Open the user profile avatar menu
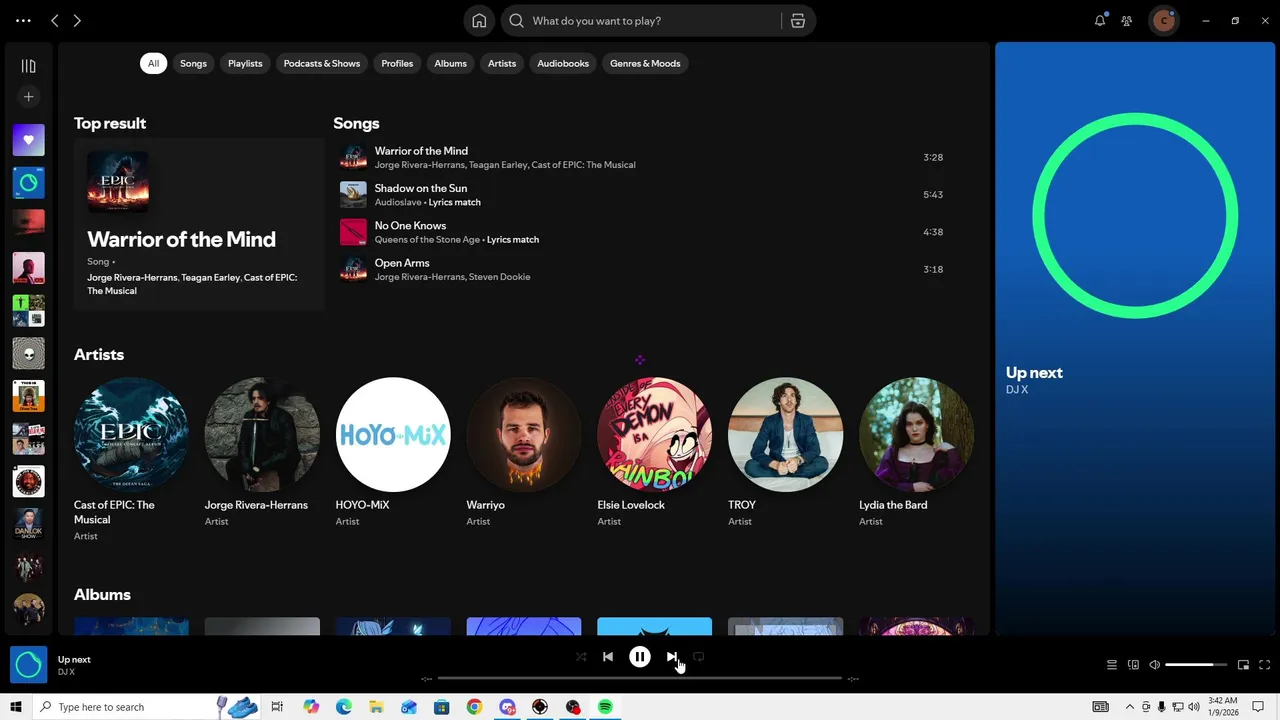 tap(1163, 21)
